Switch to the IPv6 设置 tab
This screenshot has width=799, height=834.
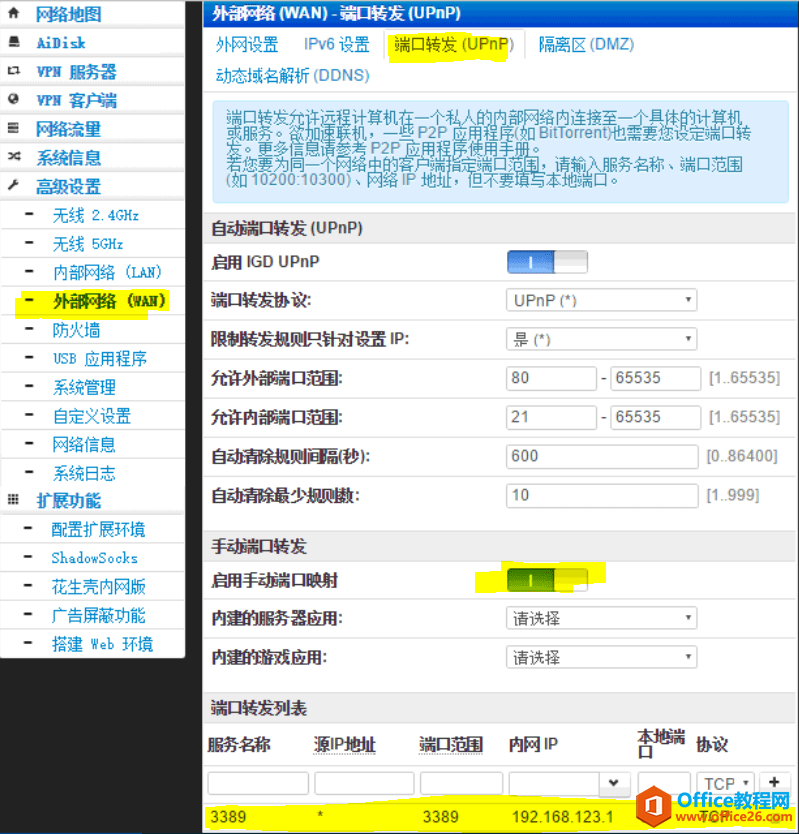(x=337, y=45)
